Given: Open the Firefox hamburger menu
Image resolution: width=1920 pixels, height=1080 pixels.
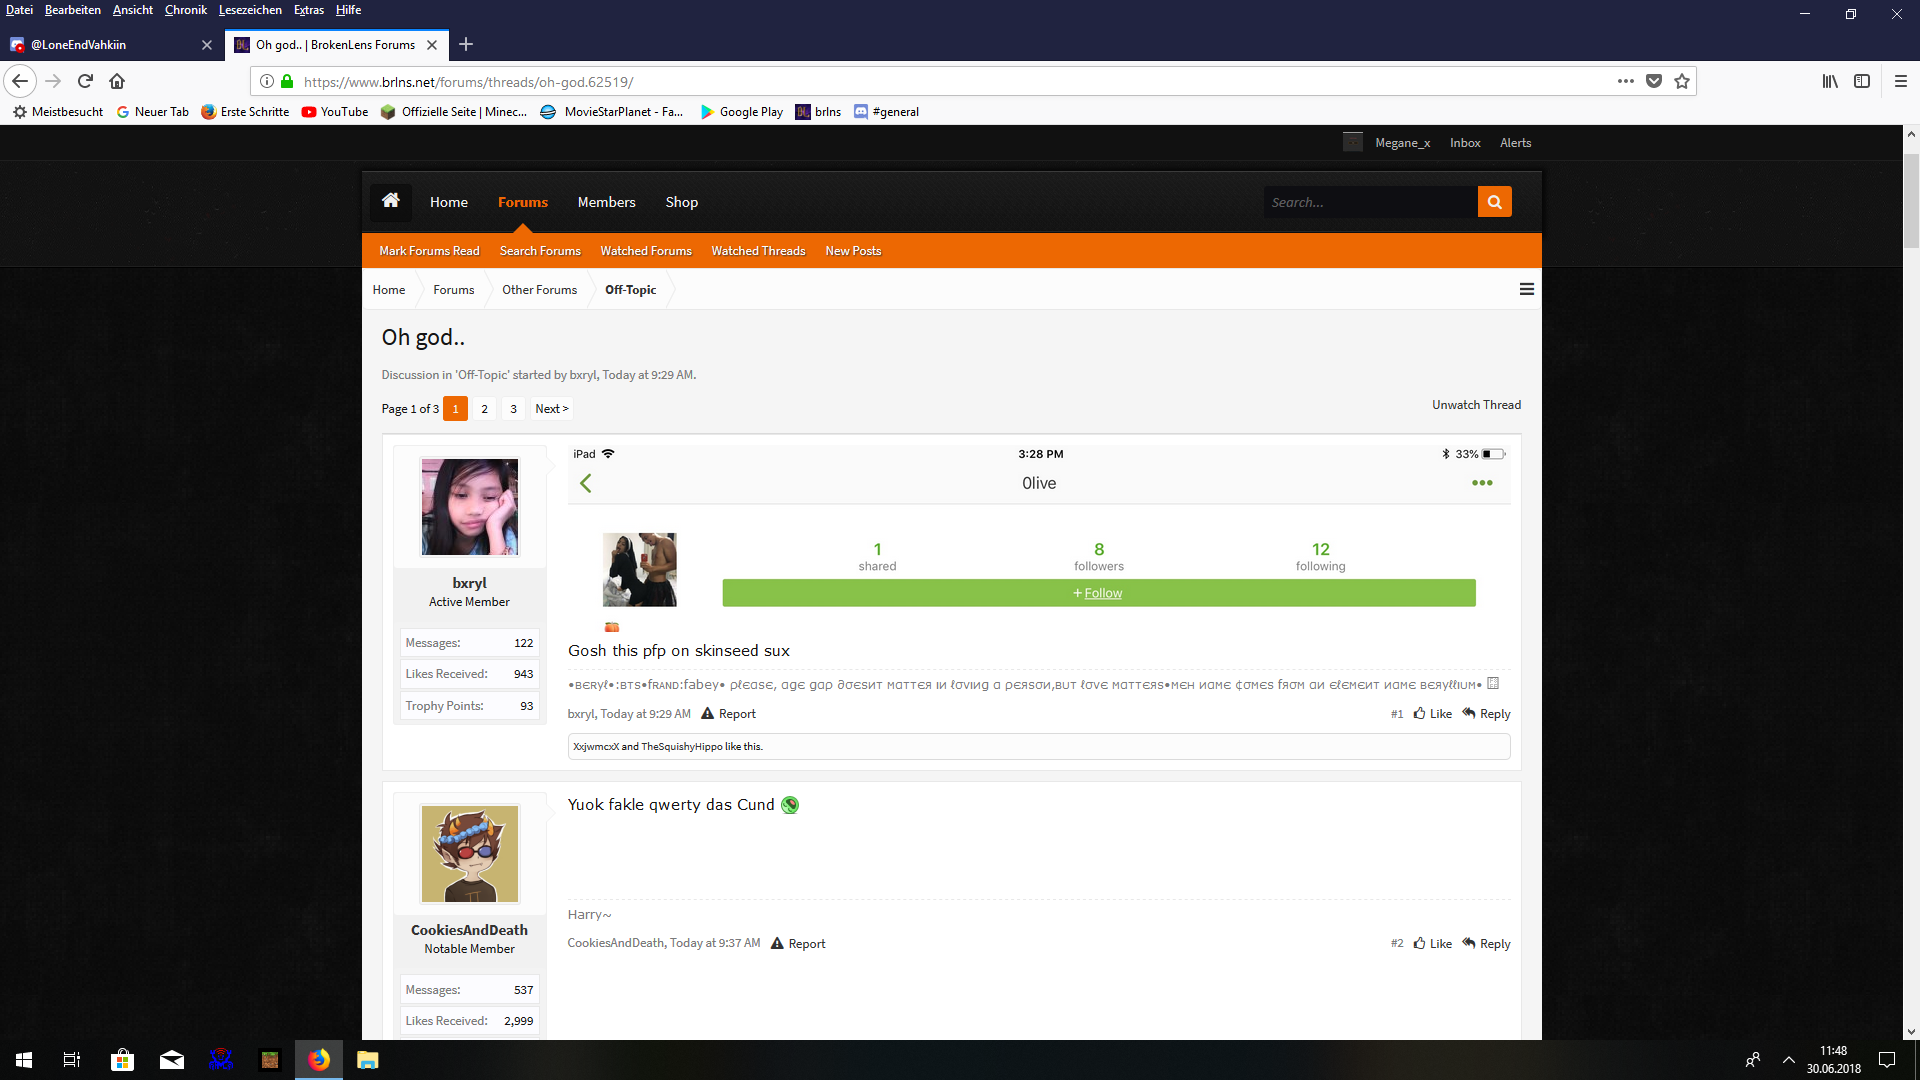Looking at the screenshot, I should click(1901, 81).
